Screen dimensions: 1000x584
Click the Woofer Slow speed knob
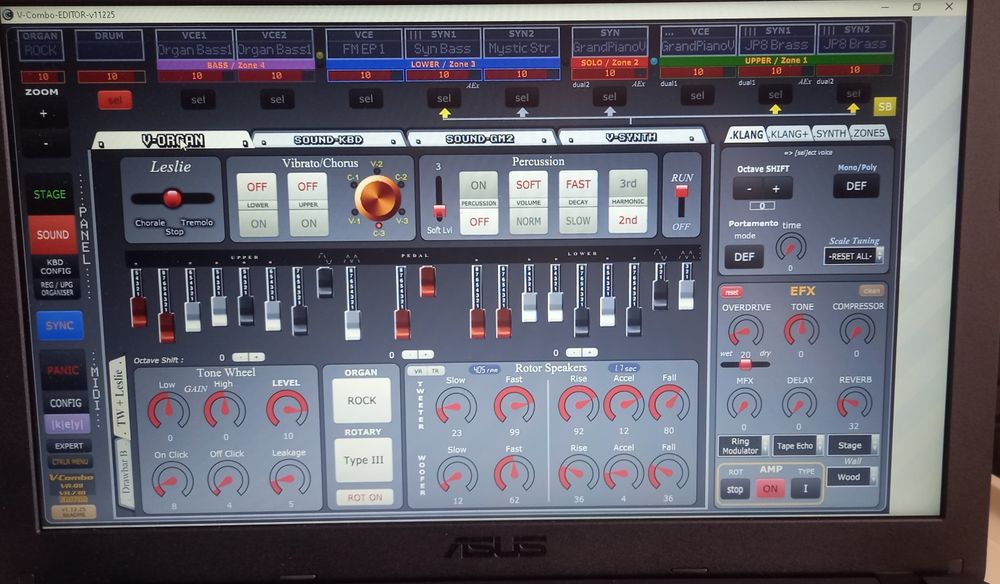(x=457, y=476)
